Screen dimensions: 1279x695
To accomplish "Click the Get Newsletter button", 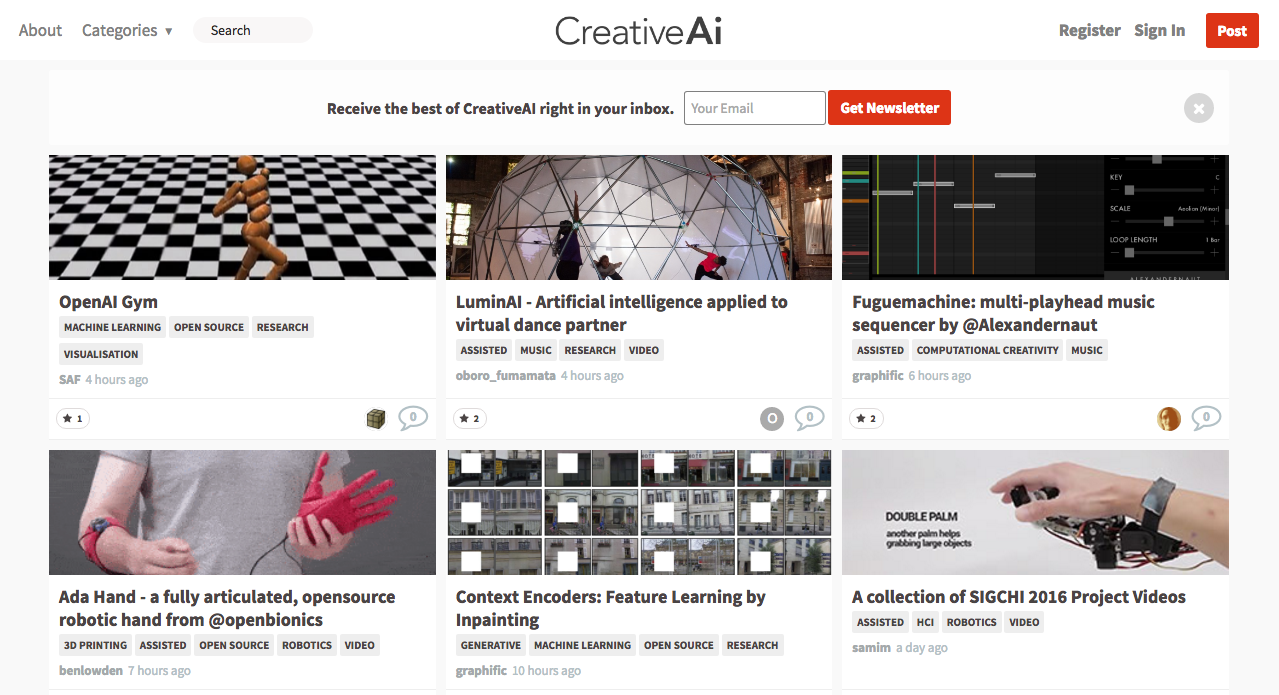I will click(889, 107).
